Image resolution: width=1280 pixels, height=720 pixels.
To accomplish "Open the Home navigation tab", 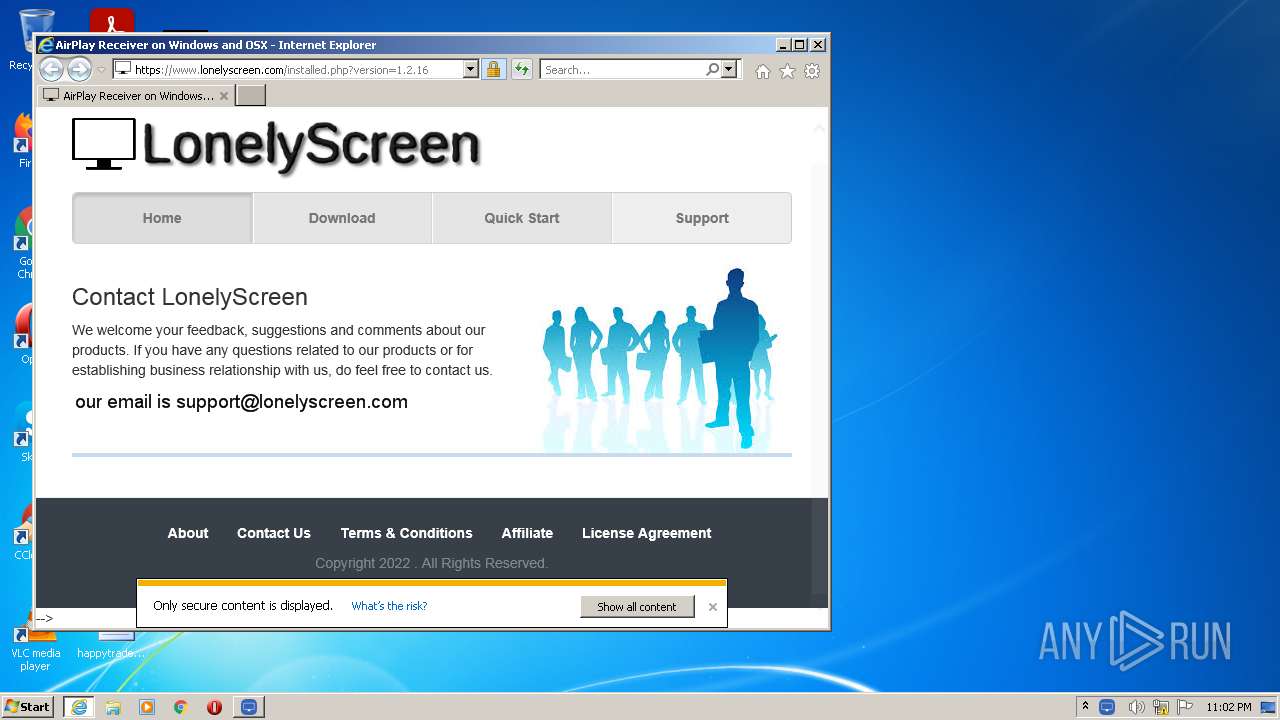I will coord(162,218).
